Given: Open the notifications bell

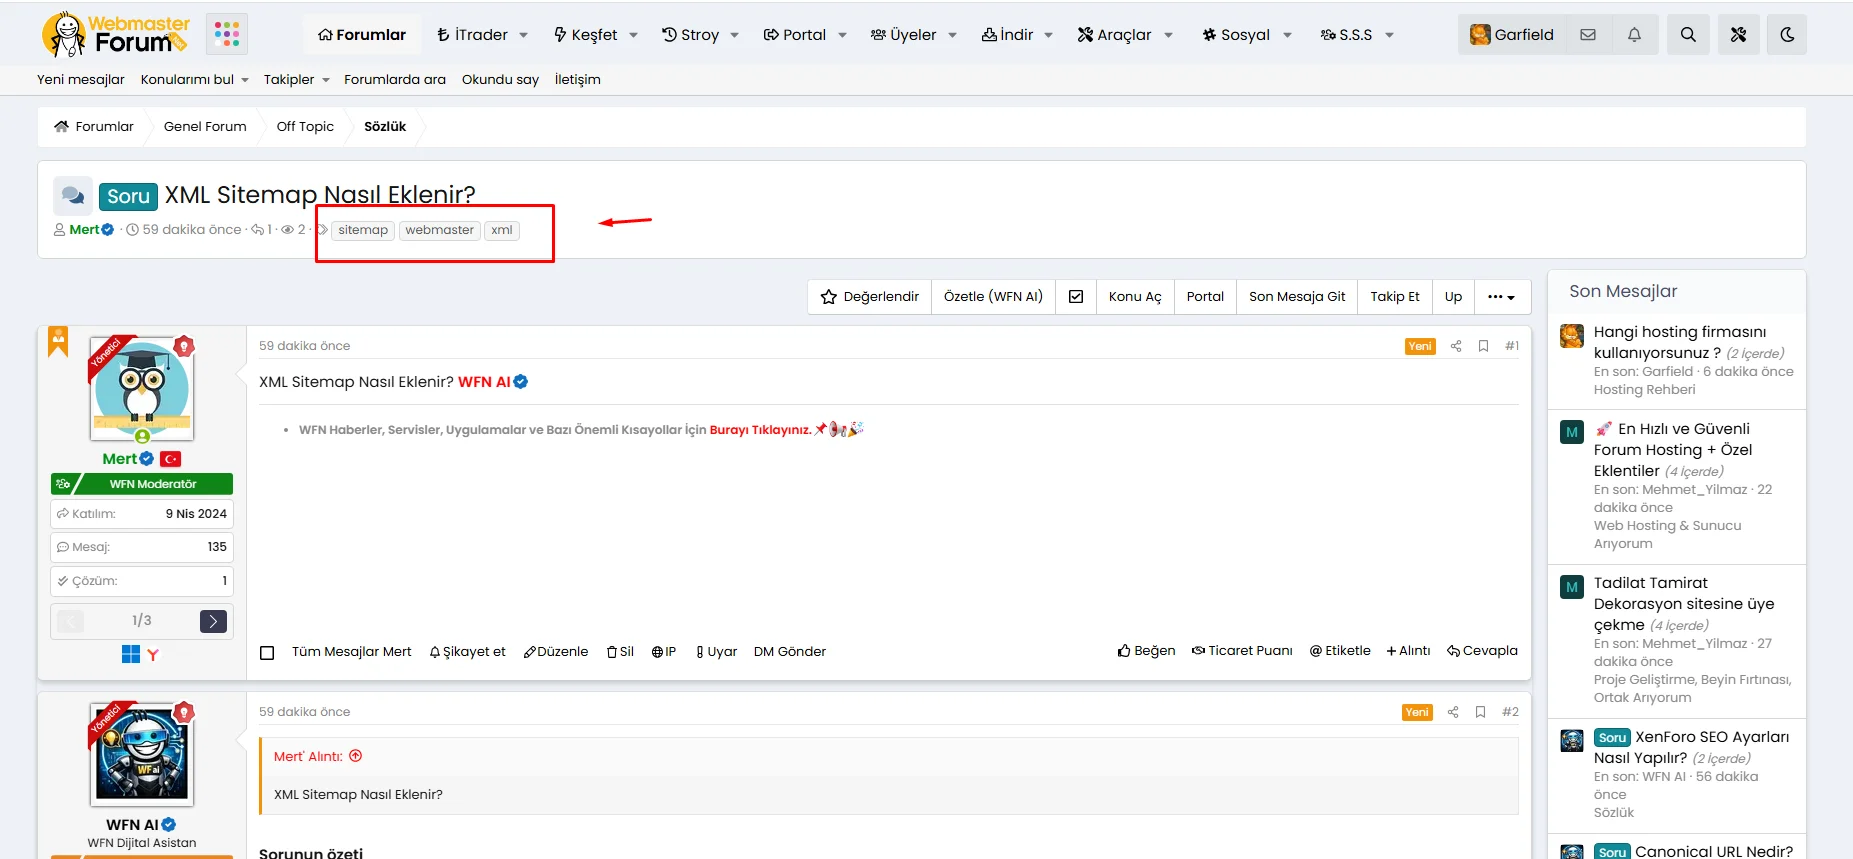Looking at the screenshot, I should [1634, 35].
